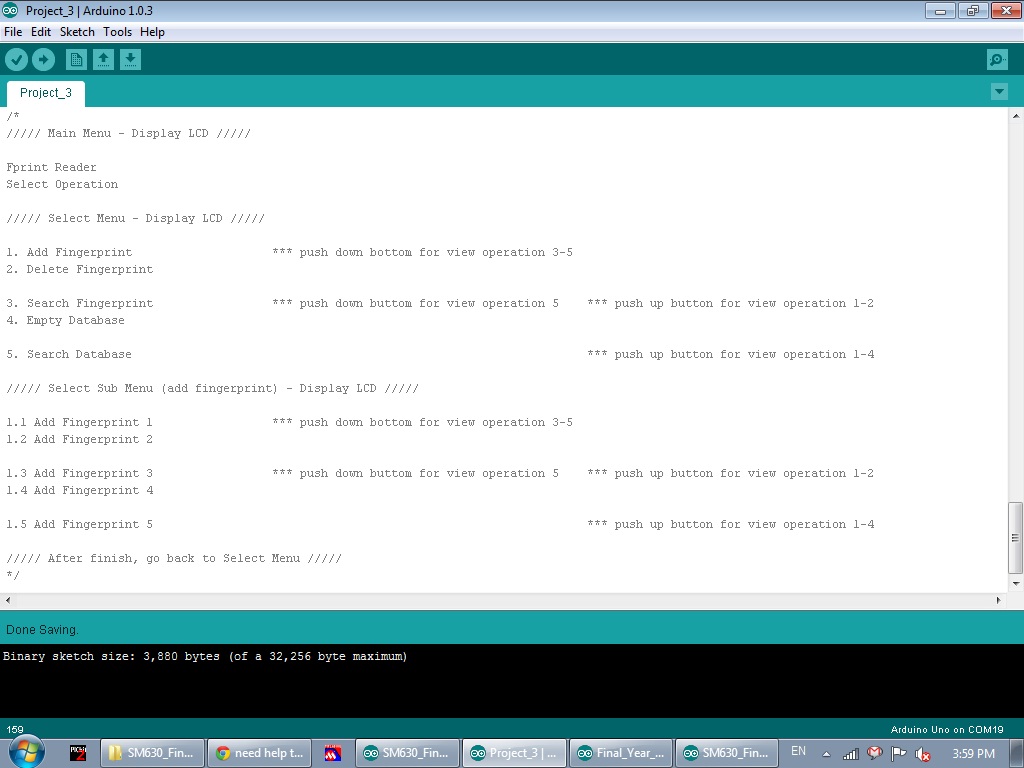Open the Windows Start button
This screenshot has height=768, width=1024.
click(x=26, y=752)
